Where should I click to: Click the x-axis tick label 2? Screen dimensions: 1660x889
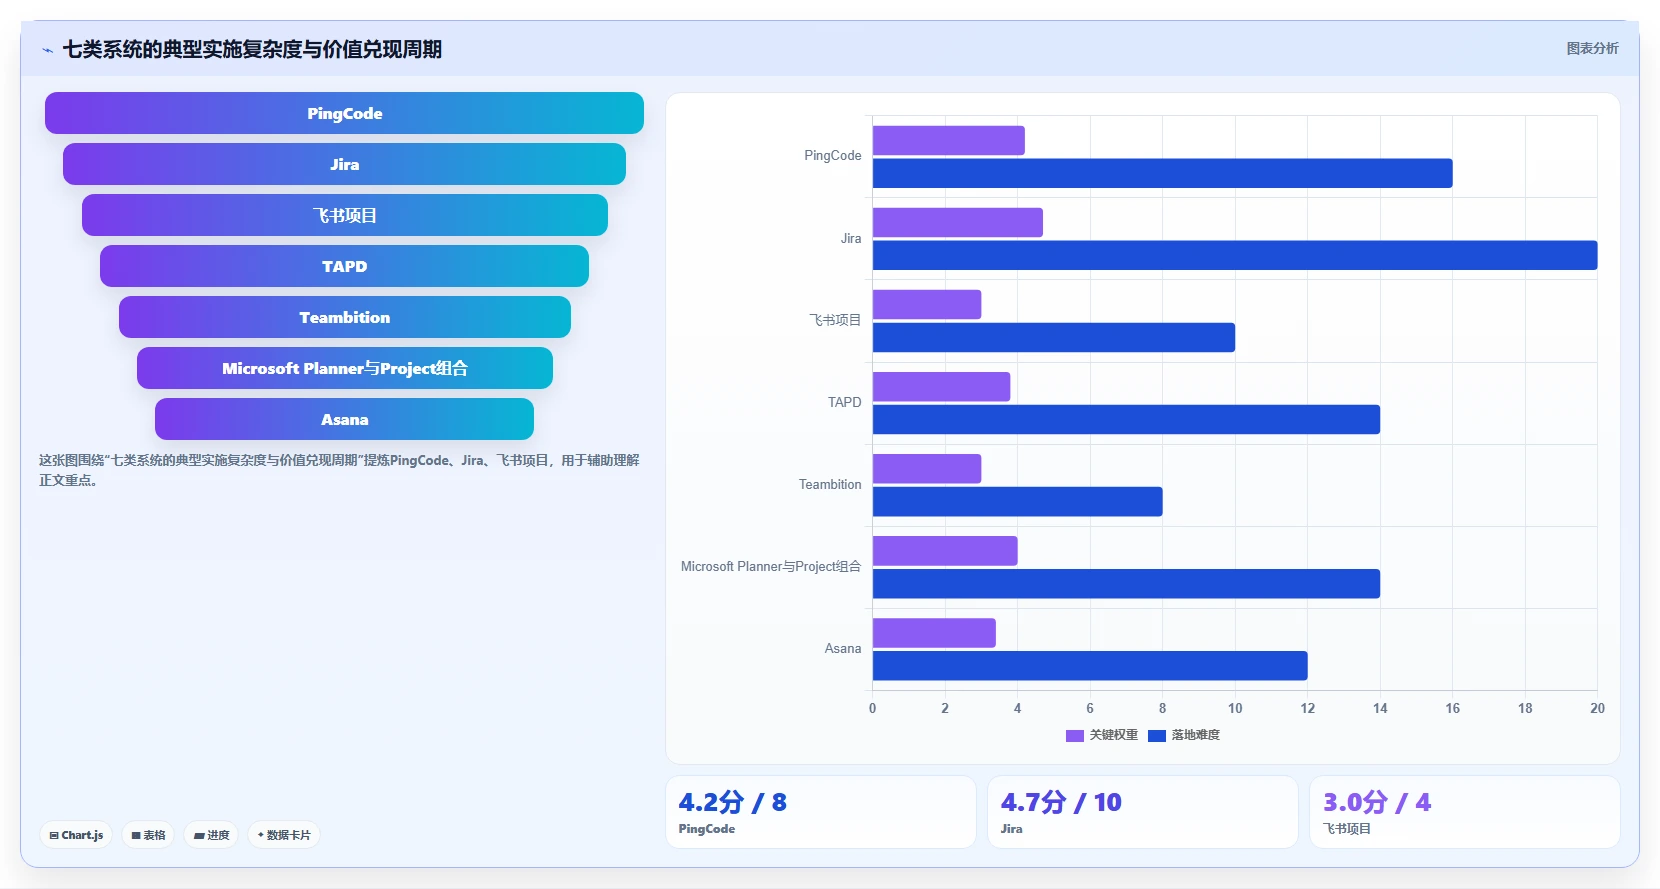point(945,708)
